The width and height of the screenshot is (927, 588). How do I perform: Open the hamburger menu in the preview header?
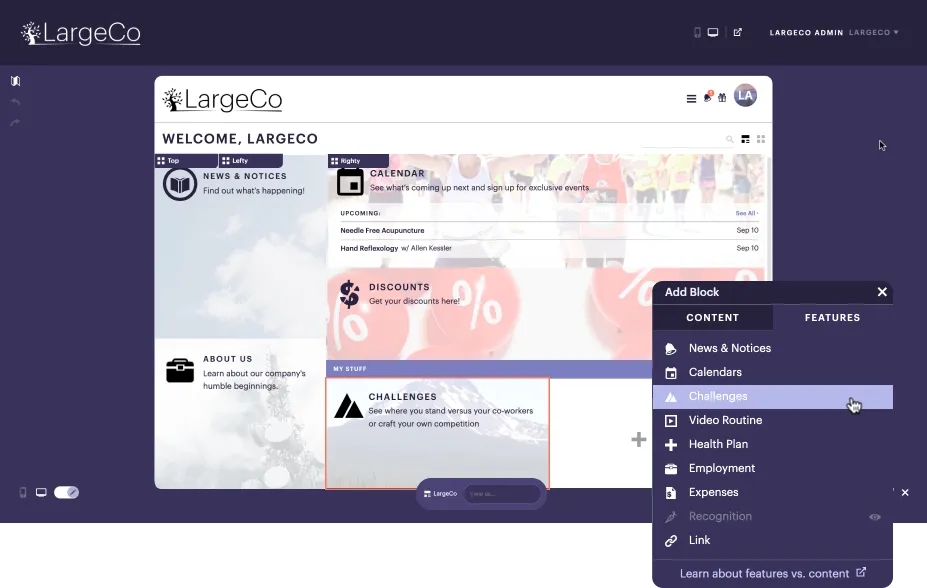pos(691,99)
